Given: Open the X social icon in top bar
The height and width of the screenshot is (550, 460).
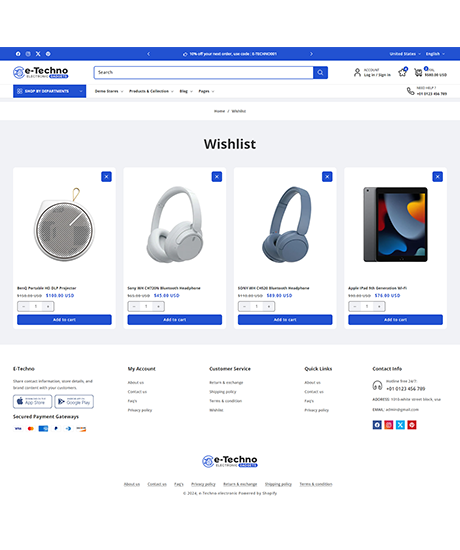Looking at the screenshot, I should point(38,54).
